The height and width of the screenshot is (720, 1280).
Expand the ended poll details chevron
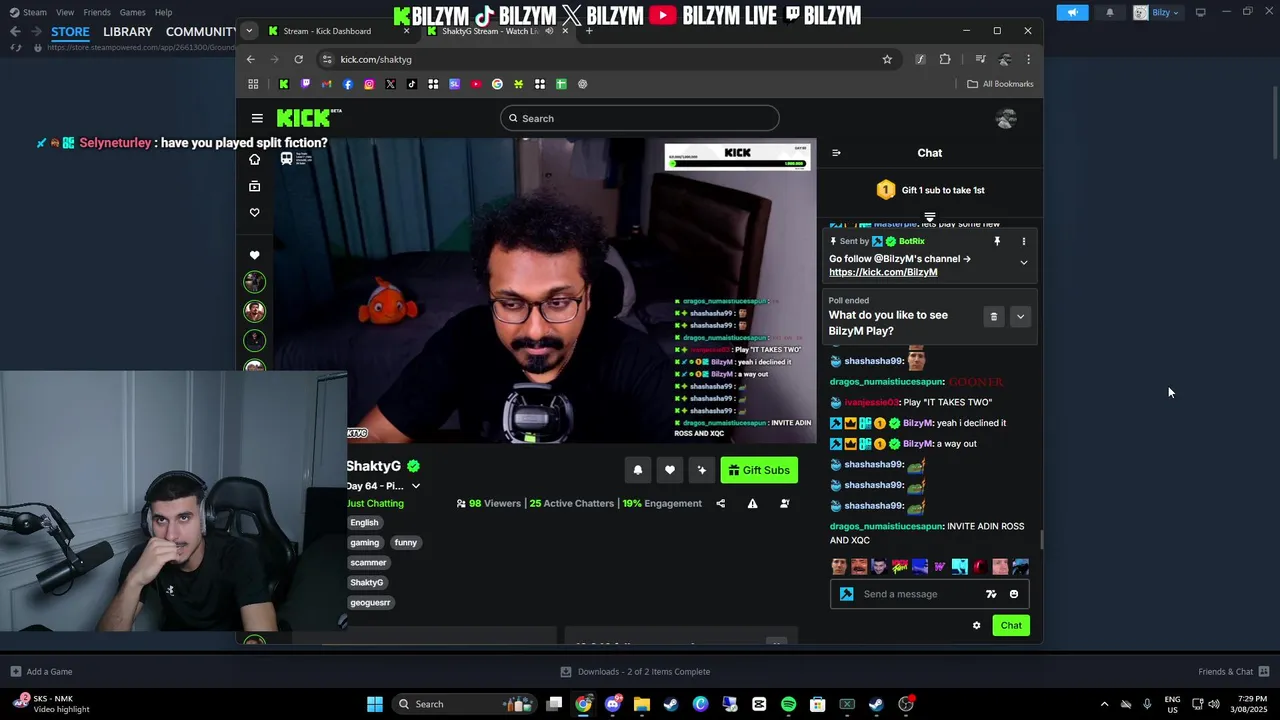tap(1020, 316)
